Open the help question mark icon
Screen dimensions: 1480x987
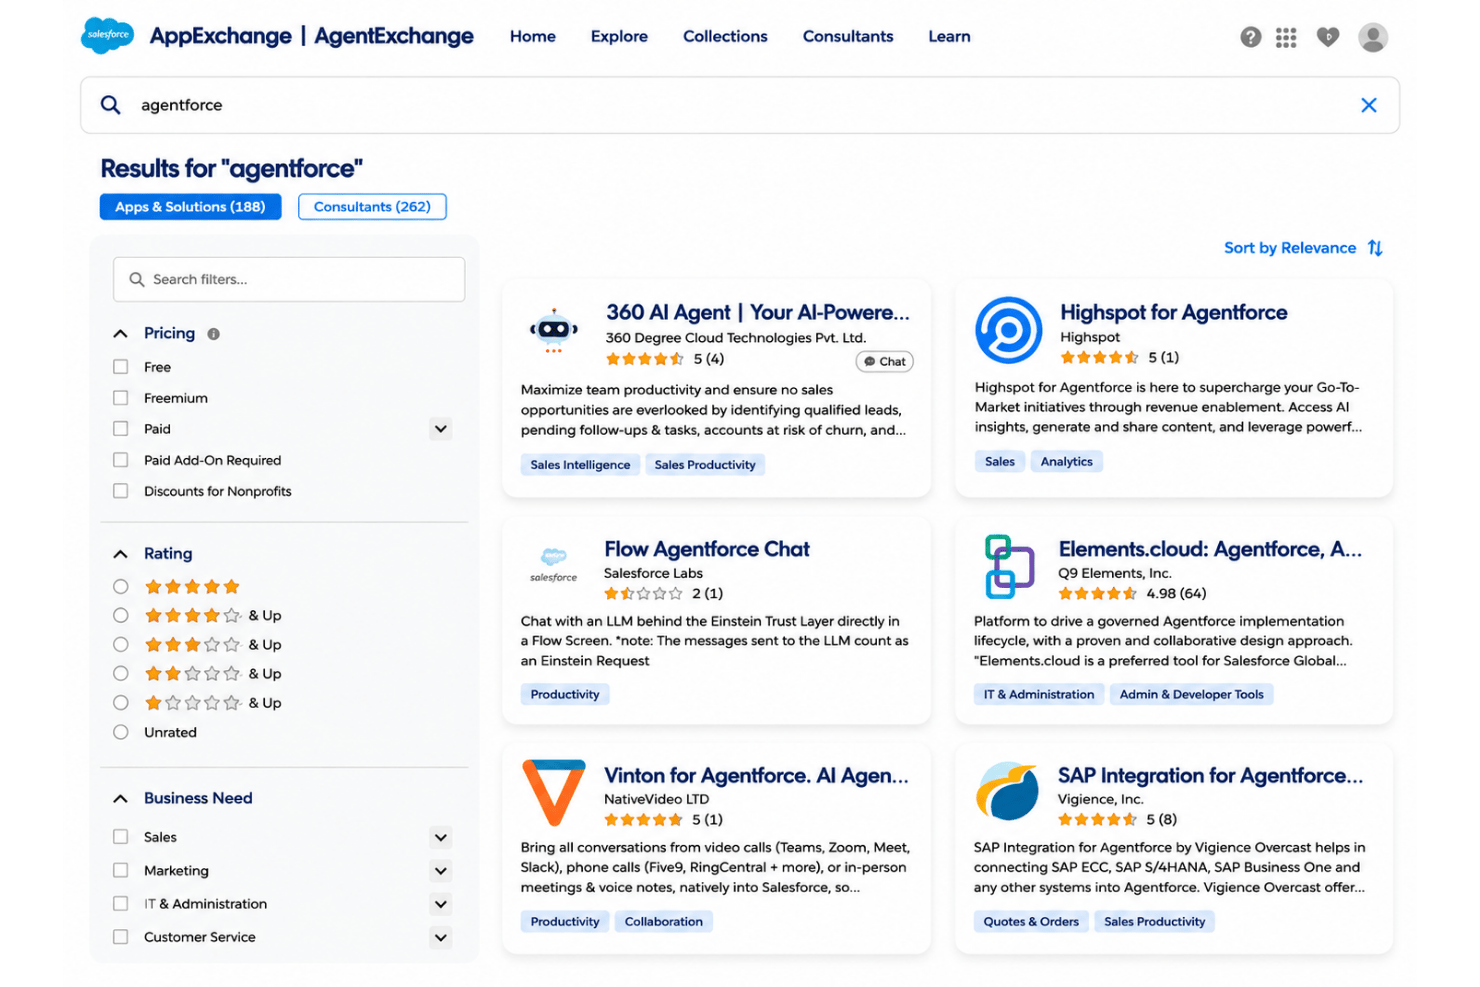pos(1250,37)
